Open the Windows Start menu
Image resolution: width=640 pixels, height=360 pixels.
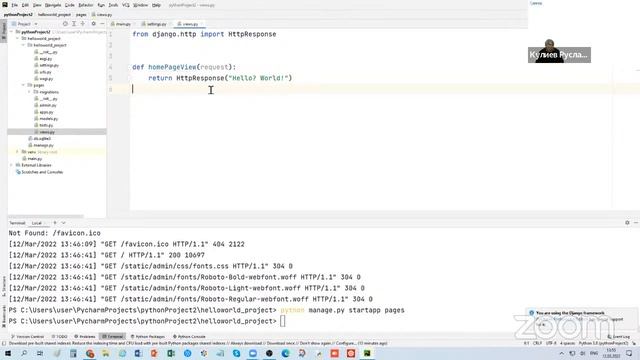point(8,353)
